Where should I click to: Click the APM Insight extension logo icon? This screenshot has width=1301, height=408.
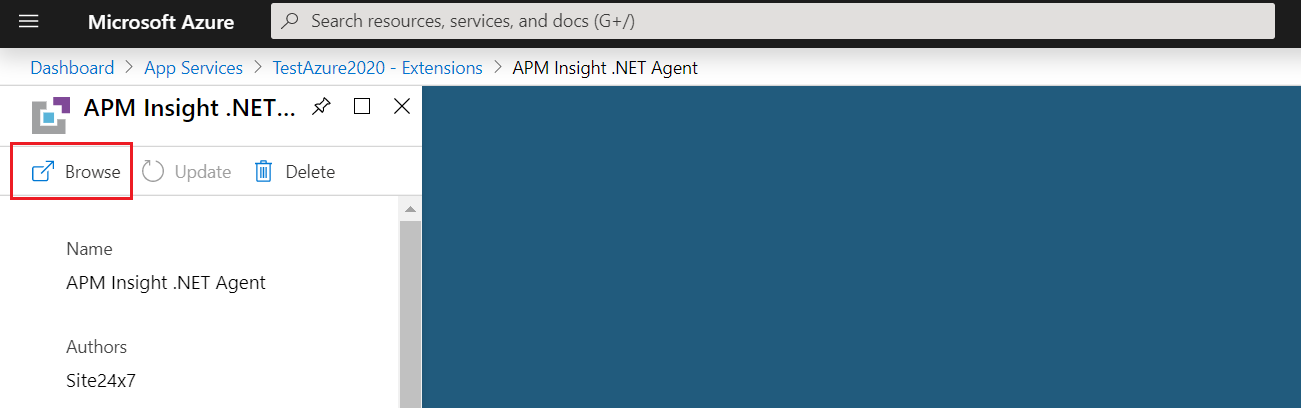(51, 114)
